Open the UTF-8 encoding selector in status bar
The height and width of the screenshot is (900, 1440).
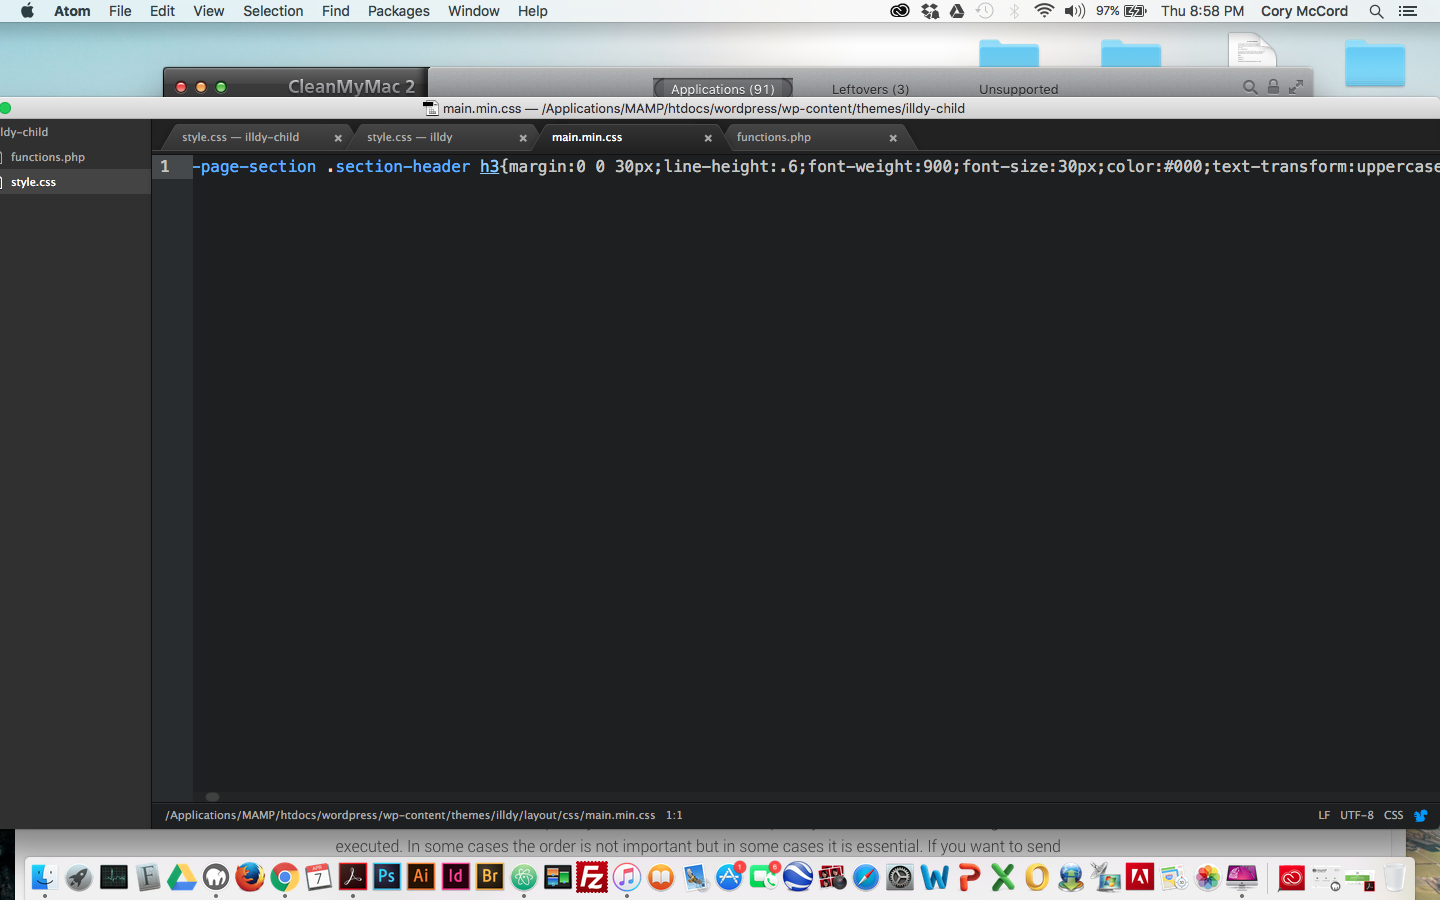(1357, 815)
